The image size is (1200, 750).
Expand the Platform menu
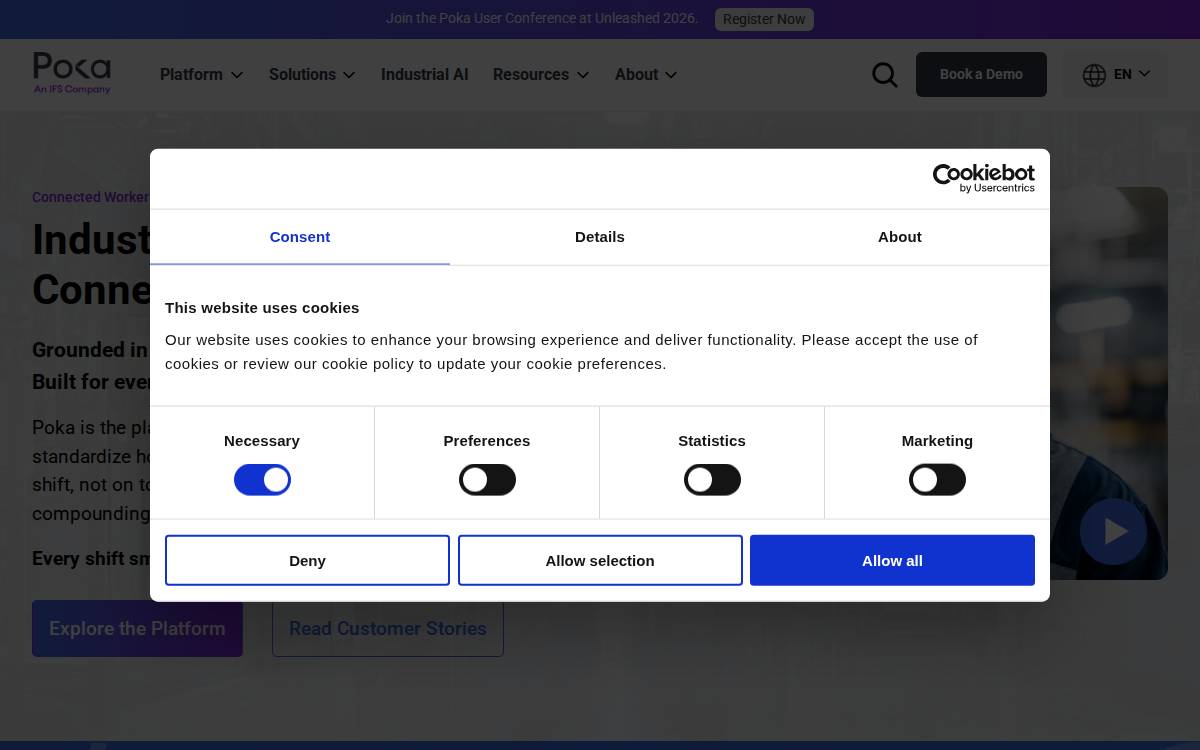click(201, 75)
